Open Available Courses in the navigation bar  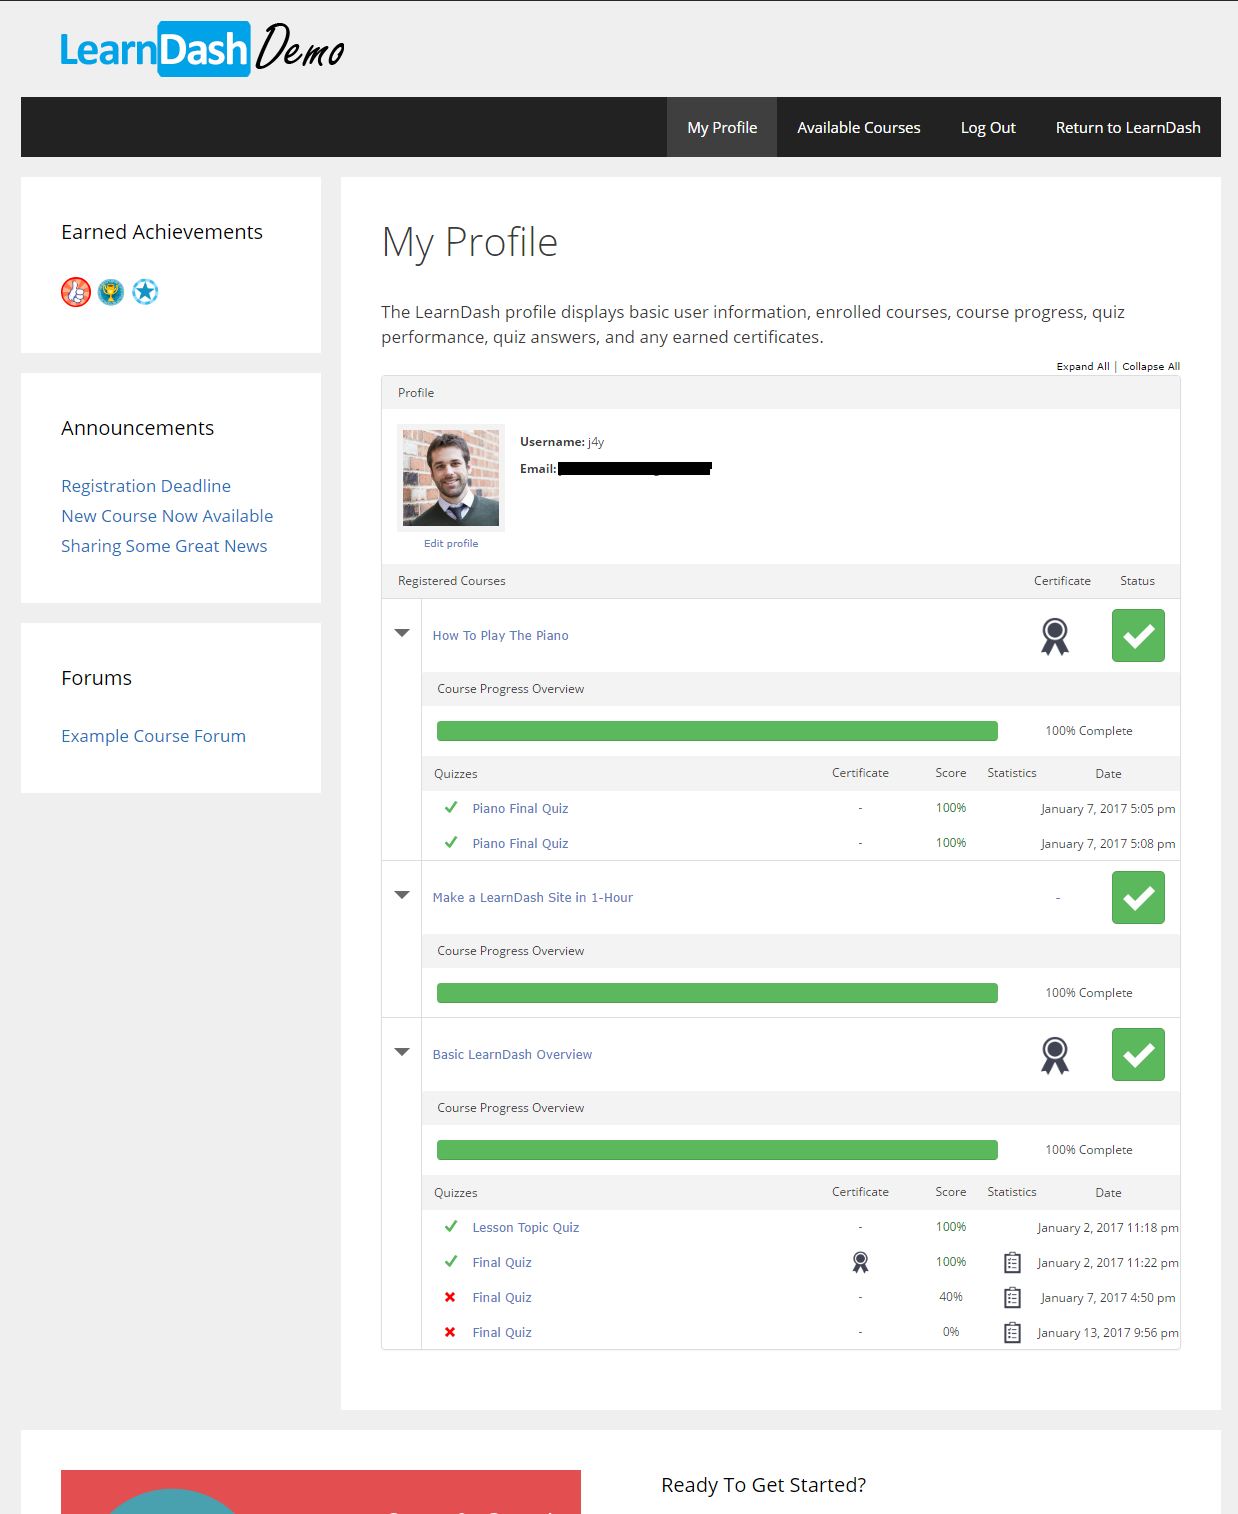858,128
